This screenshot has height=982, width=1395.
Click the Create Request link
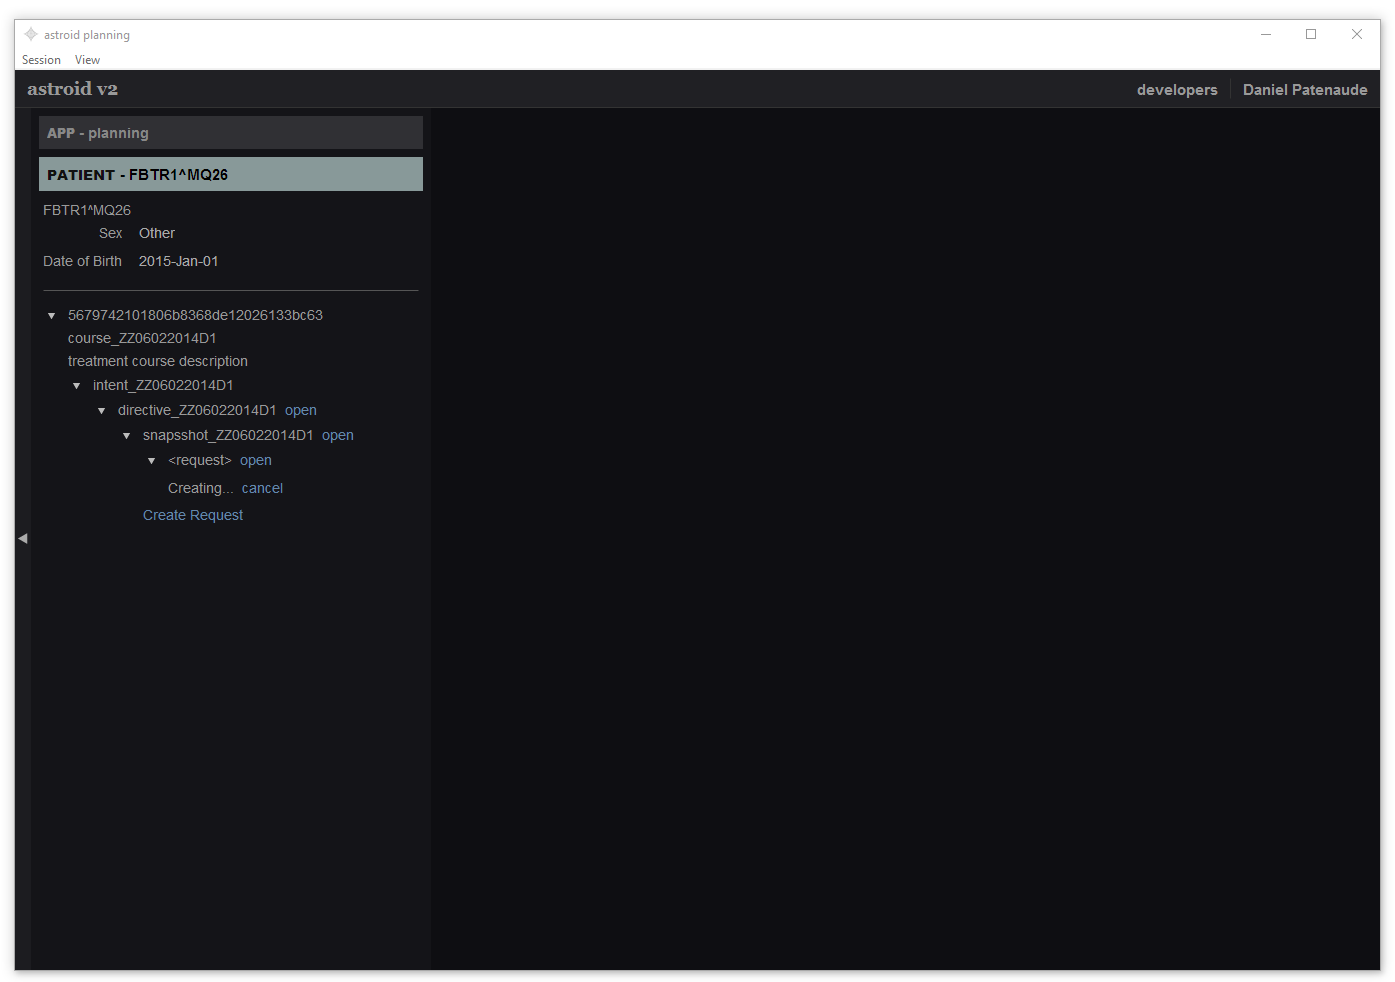point(193,516)
